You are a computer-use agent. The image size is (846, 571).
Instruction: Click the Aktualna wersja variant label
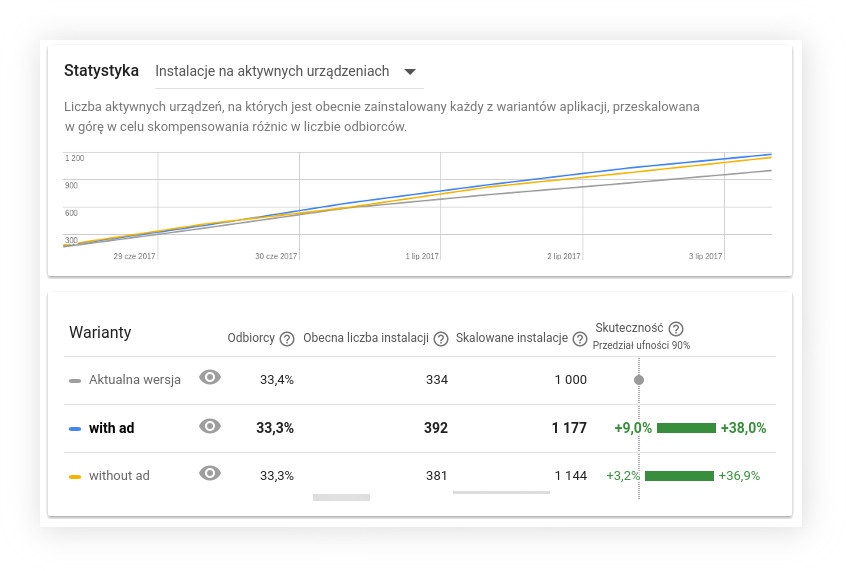point(135,380)
